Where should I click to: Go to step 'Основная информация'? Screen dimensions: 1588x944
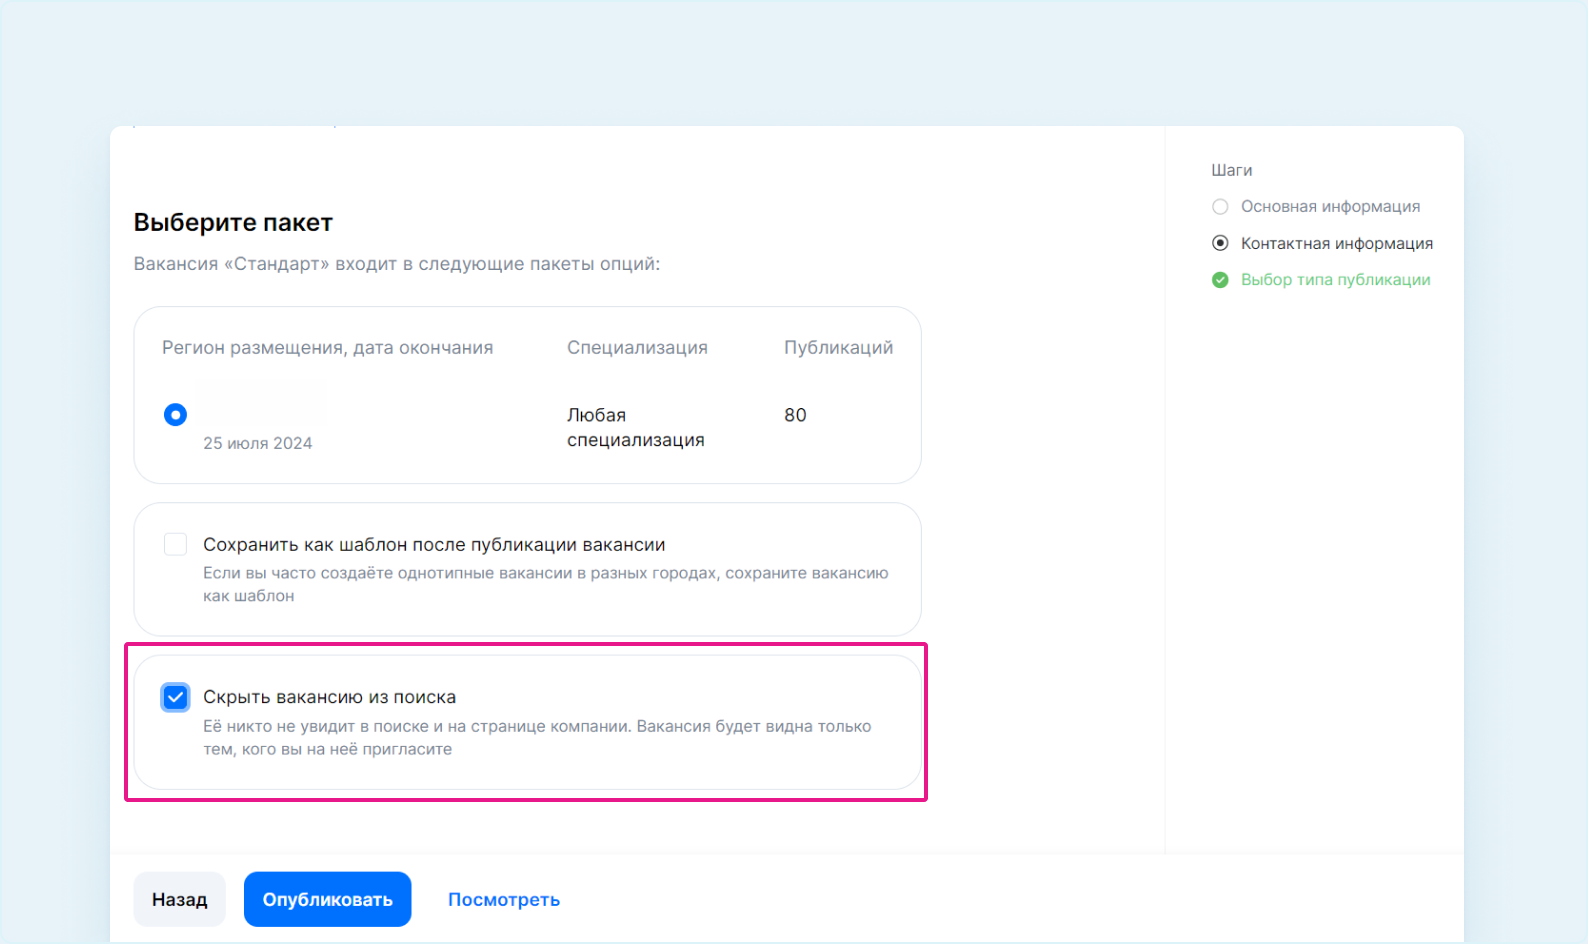(1330, 206)
